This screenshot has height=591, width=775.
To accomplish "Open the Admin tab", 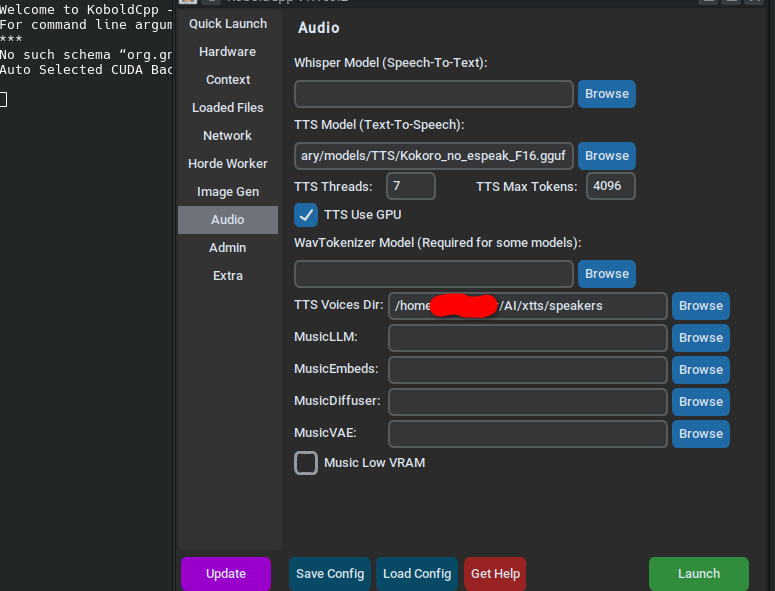I will (x=228, y=248).
